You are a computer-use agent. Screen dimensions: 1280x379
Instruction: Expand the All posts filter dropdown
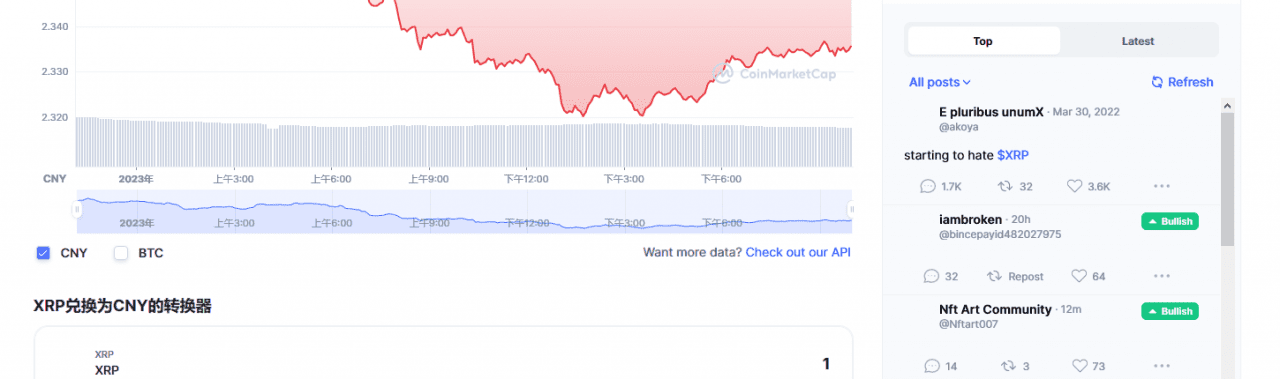tap(940, 82)
